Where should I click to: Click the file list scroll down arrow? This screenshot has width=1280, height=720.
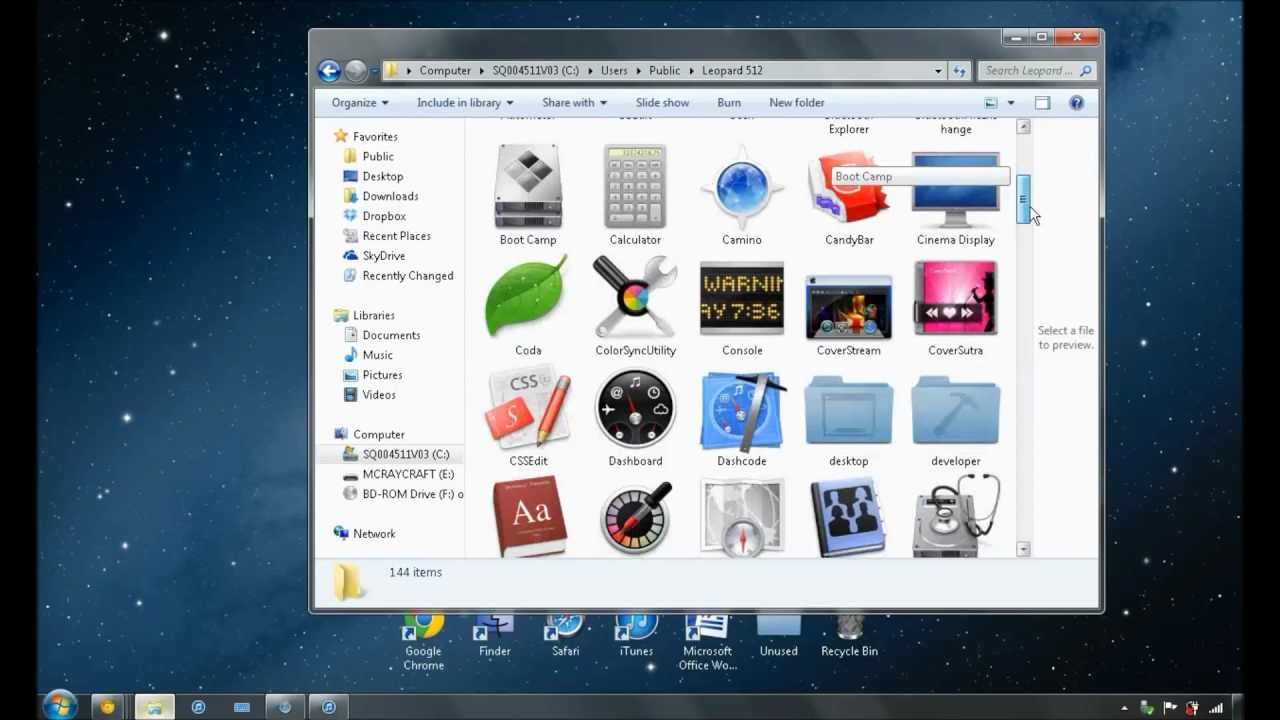click(1023, 549)
